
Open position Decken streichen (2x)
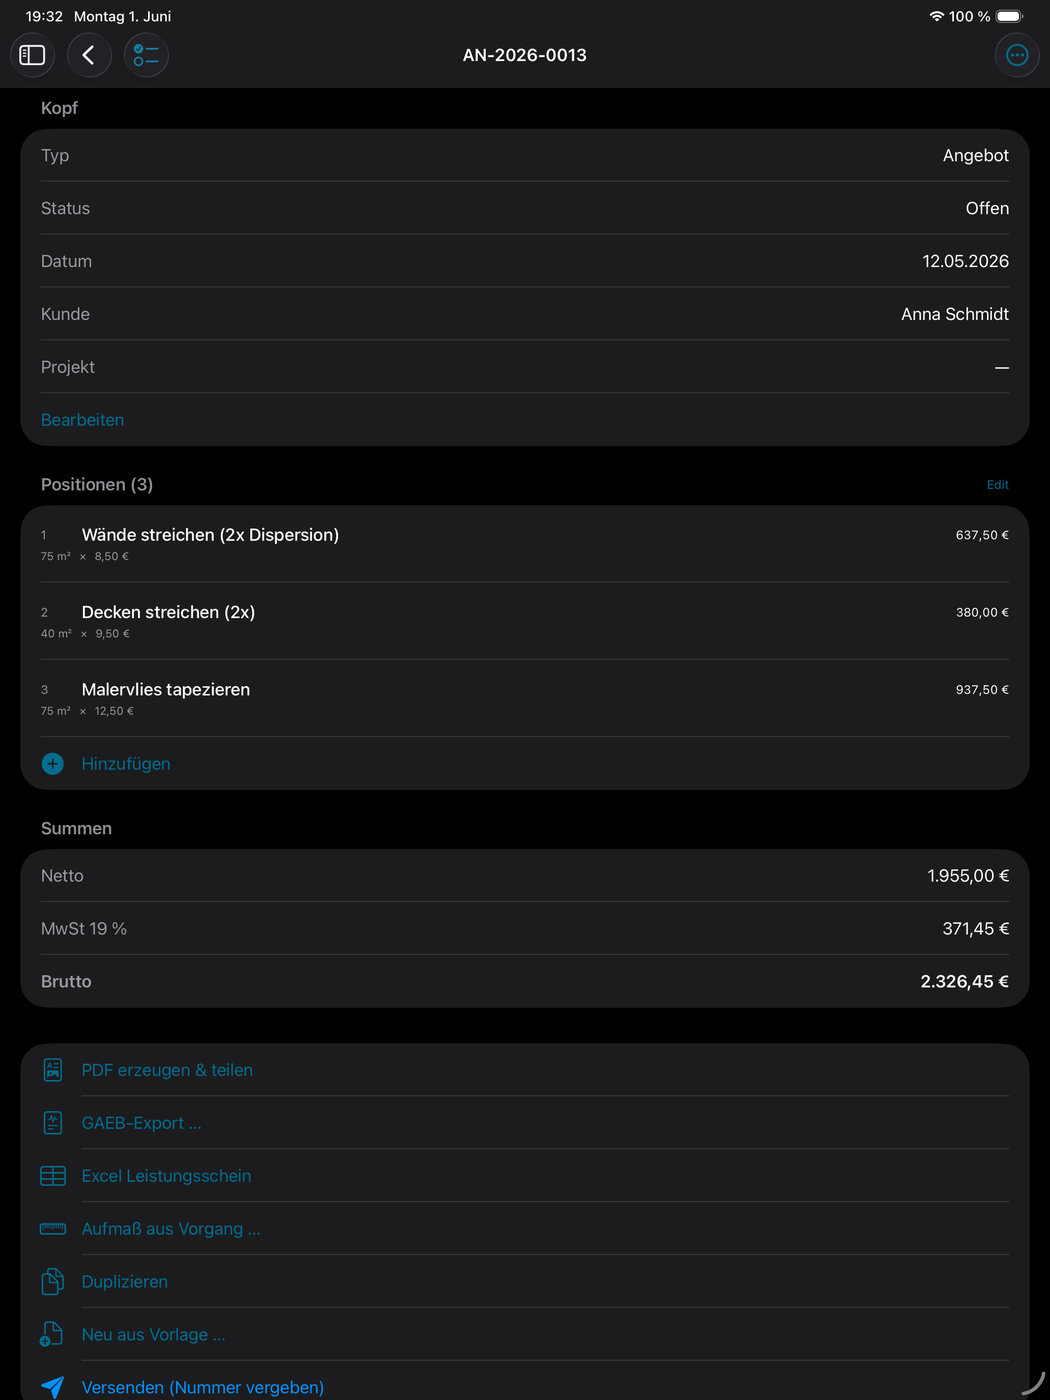[525, 621]
